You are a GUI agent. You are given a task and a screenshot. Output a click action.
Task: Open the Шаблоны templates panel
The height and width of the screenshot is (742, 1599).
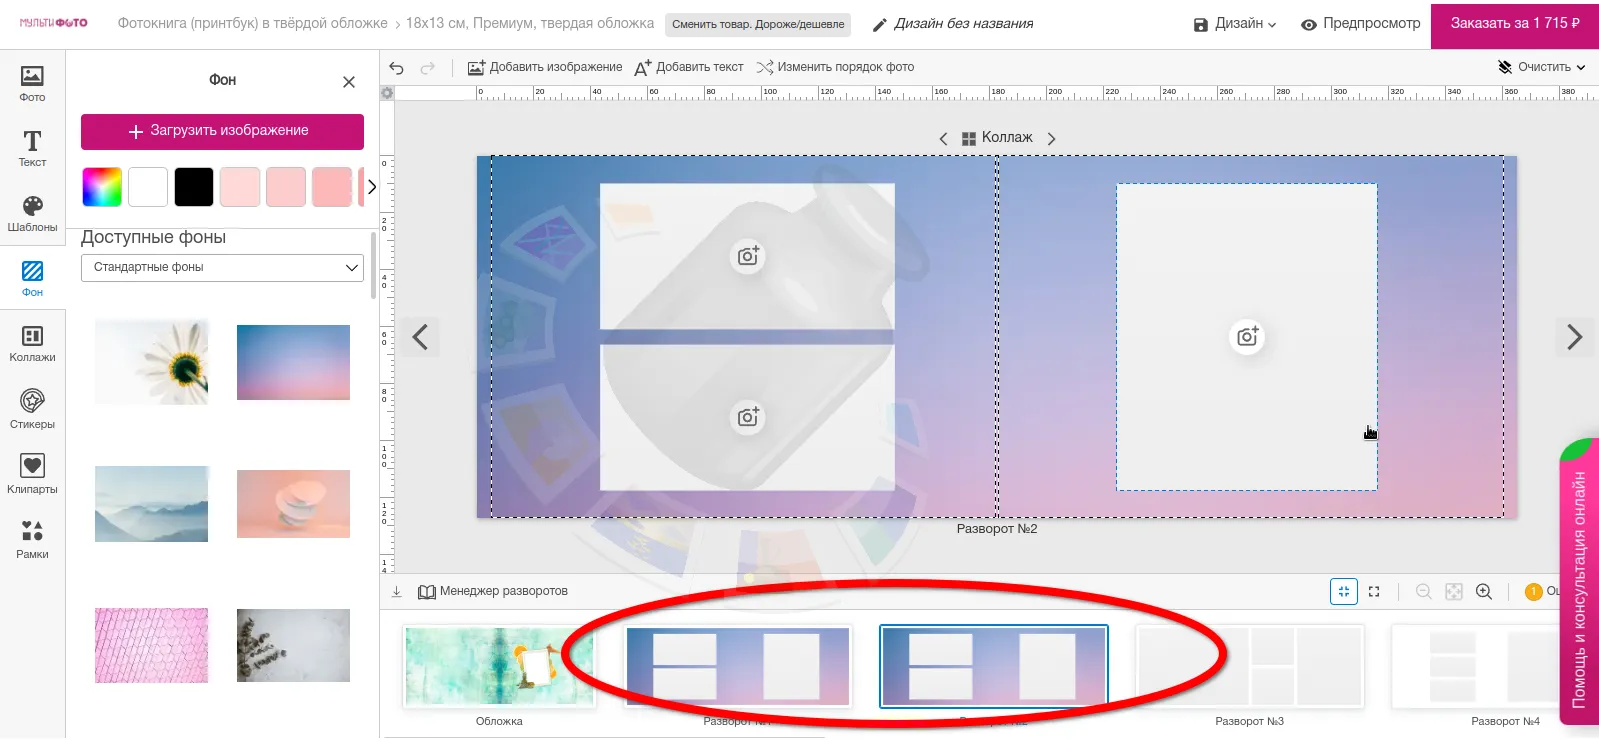[32, 213]
